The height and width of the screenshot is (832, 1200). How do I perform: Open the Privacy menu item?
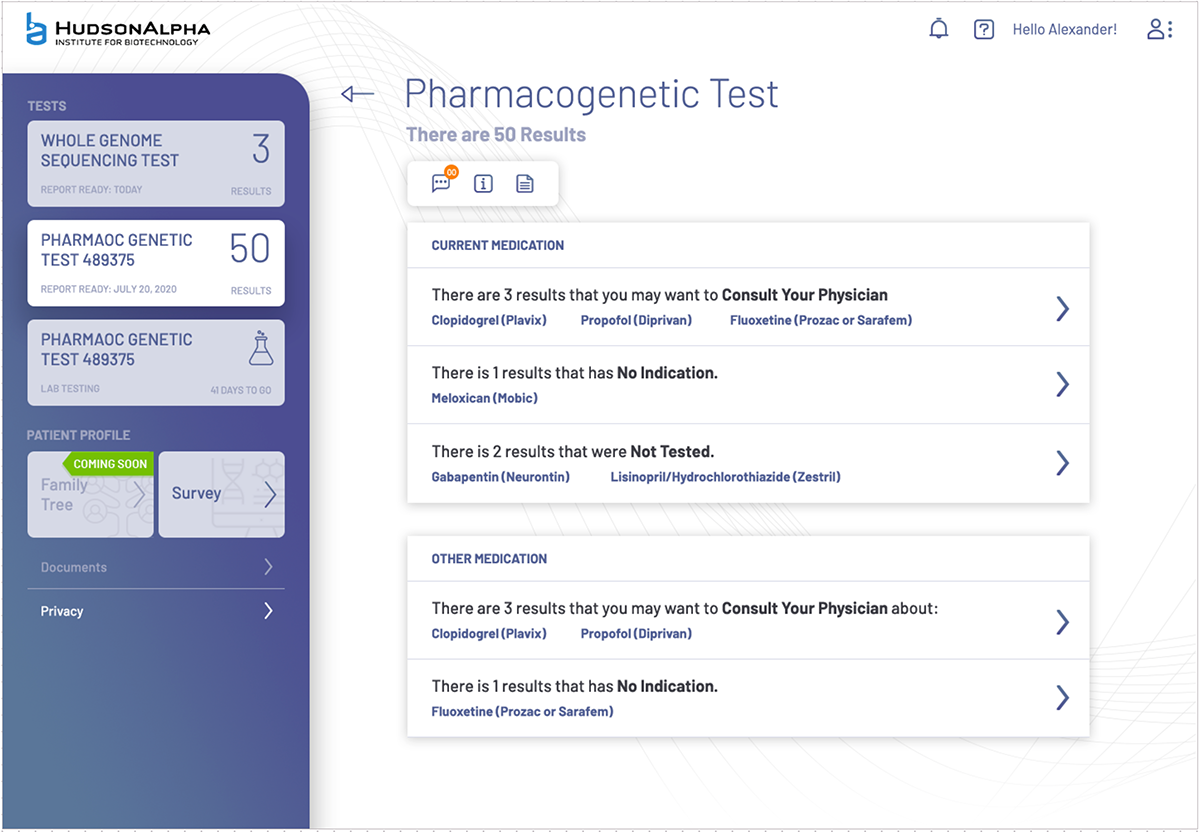(156, 611)
